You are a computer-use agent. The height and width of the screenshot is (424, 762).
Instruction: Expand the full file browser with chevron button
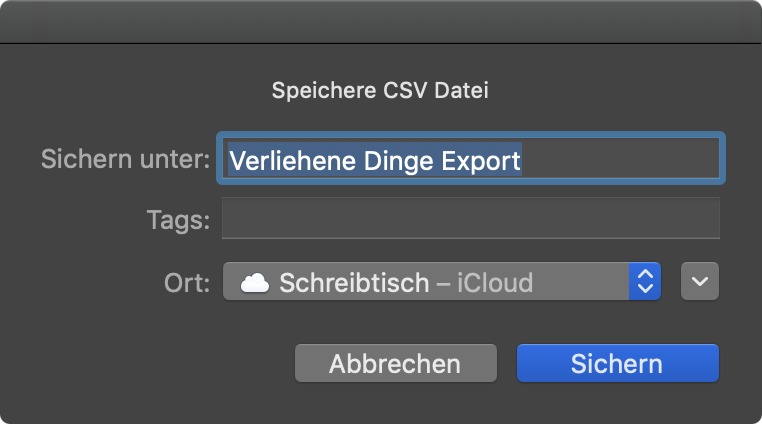700,282
